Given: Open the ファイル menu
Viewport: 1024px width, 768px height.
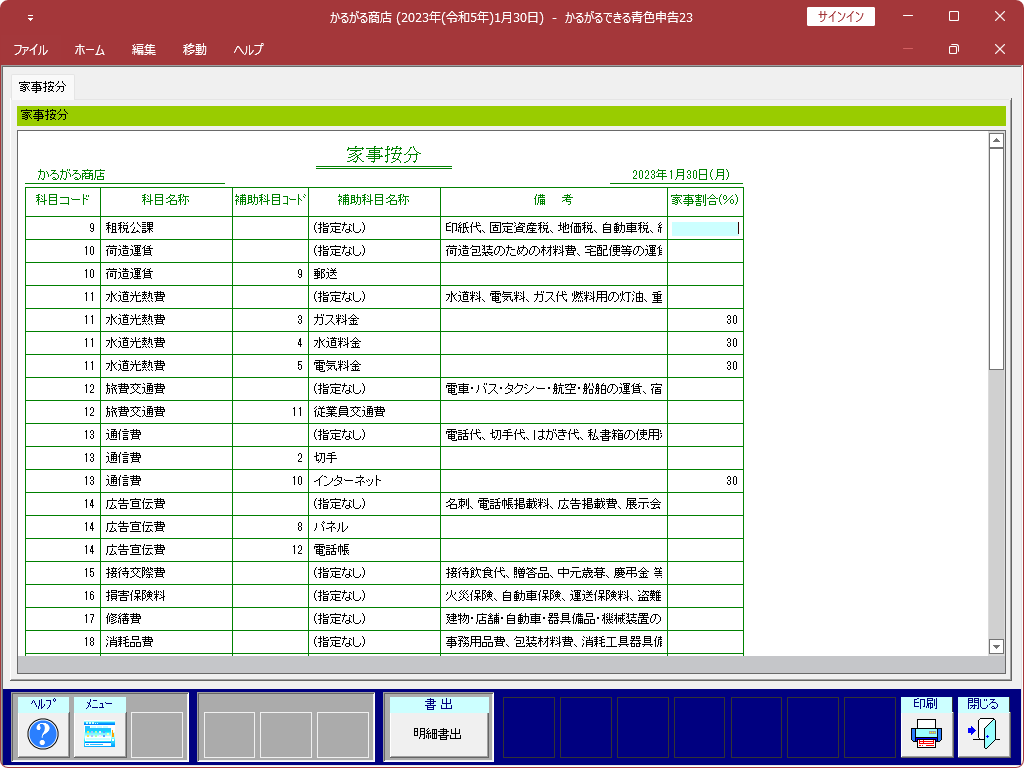Looking at the screenshot, I should [x=30, y=50].
